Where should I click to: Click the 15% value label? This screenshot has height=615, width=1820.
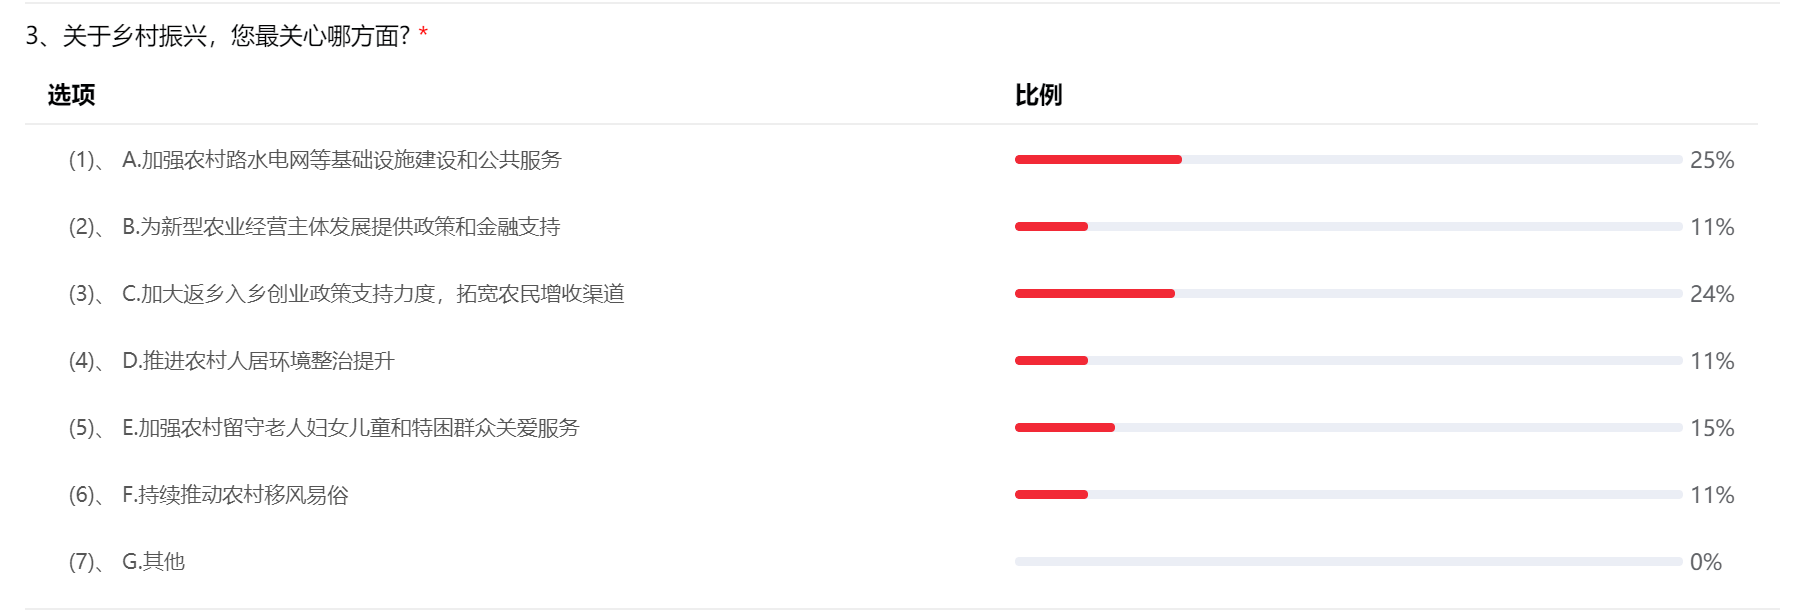point(1711,428)
